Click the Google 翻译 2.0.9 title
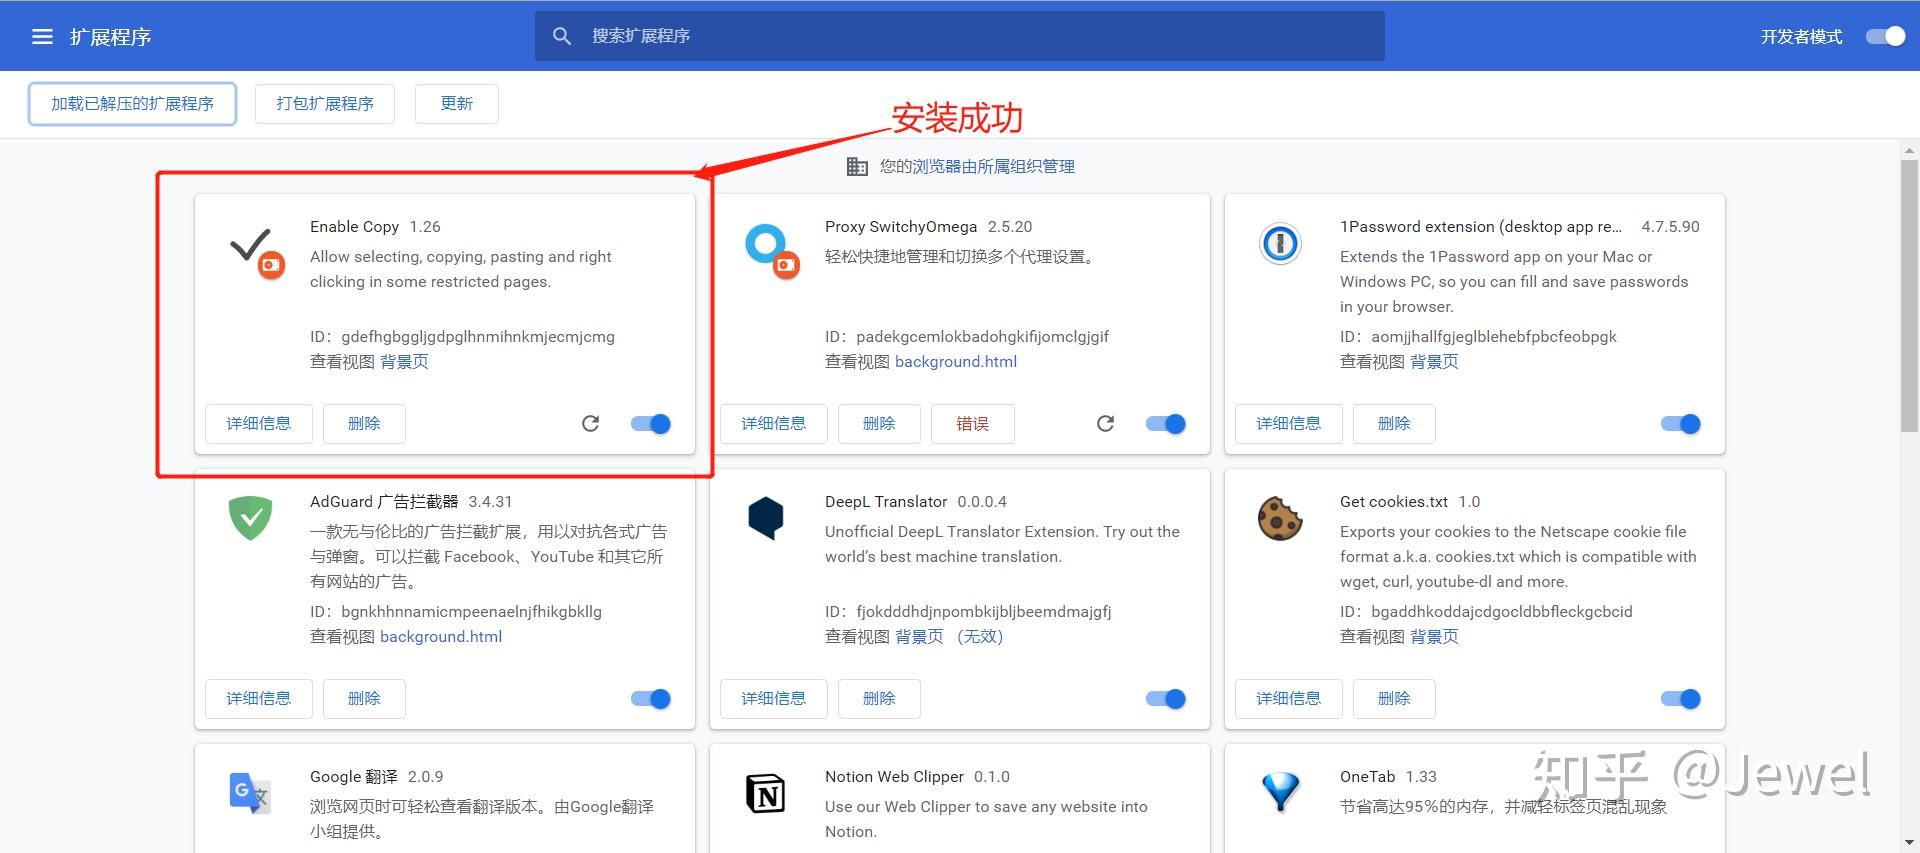Screen dimensions: 1920x853 376,777
